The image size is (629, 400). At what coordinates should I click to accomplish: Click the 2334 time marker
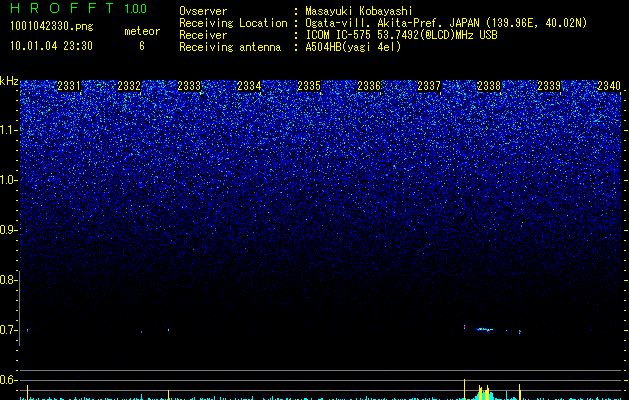coord(249,86)
